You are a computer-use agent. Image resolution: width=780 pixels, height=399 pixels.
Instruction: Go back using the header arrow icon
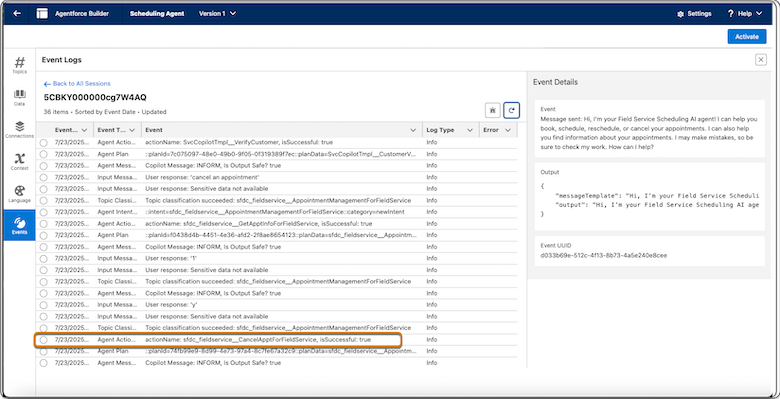[17, 13]
